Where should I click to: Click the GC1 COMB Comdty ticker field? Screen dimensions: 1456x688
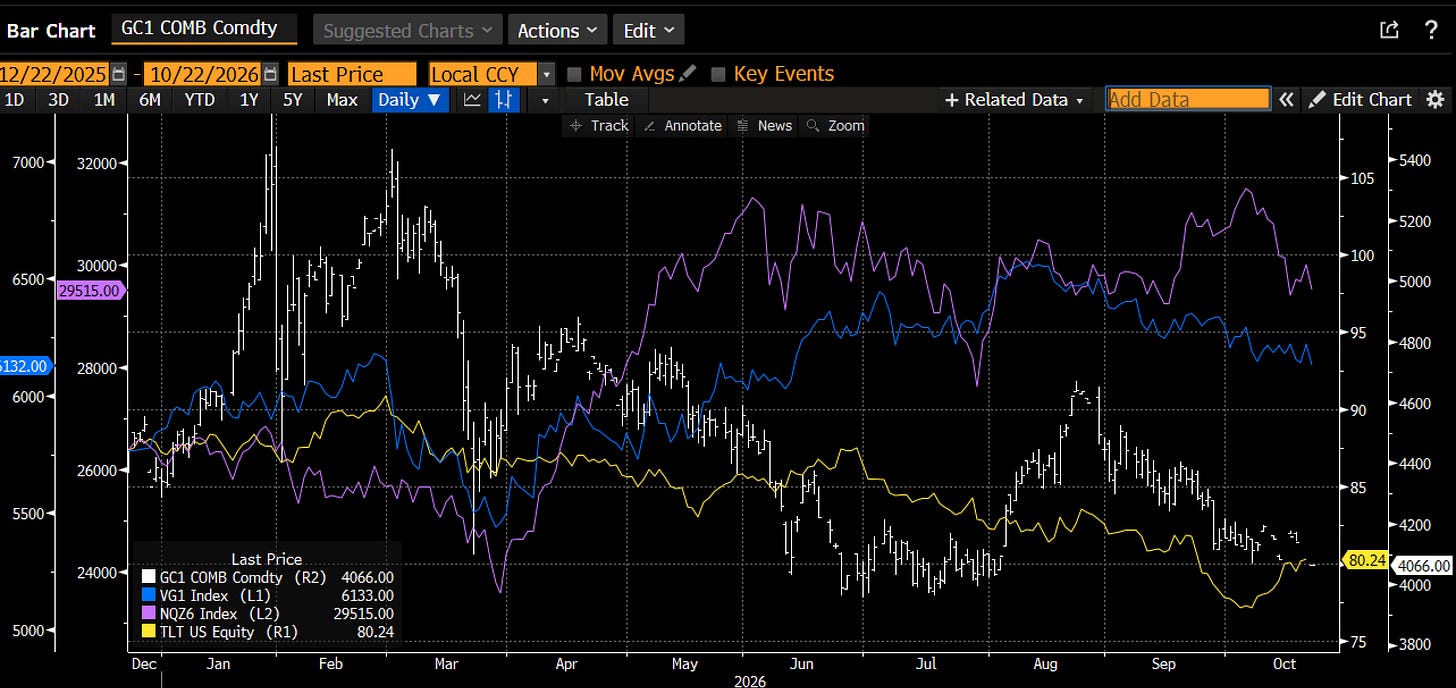click(x=203, y=29)
